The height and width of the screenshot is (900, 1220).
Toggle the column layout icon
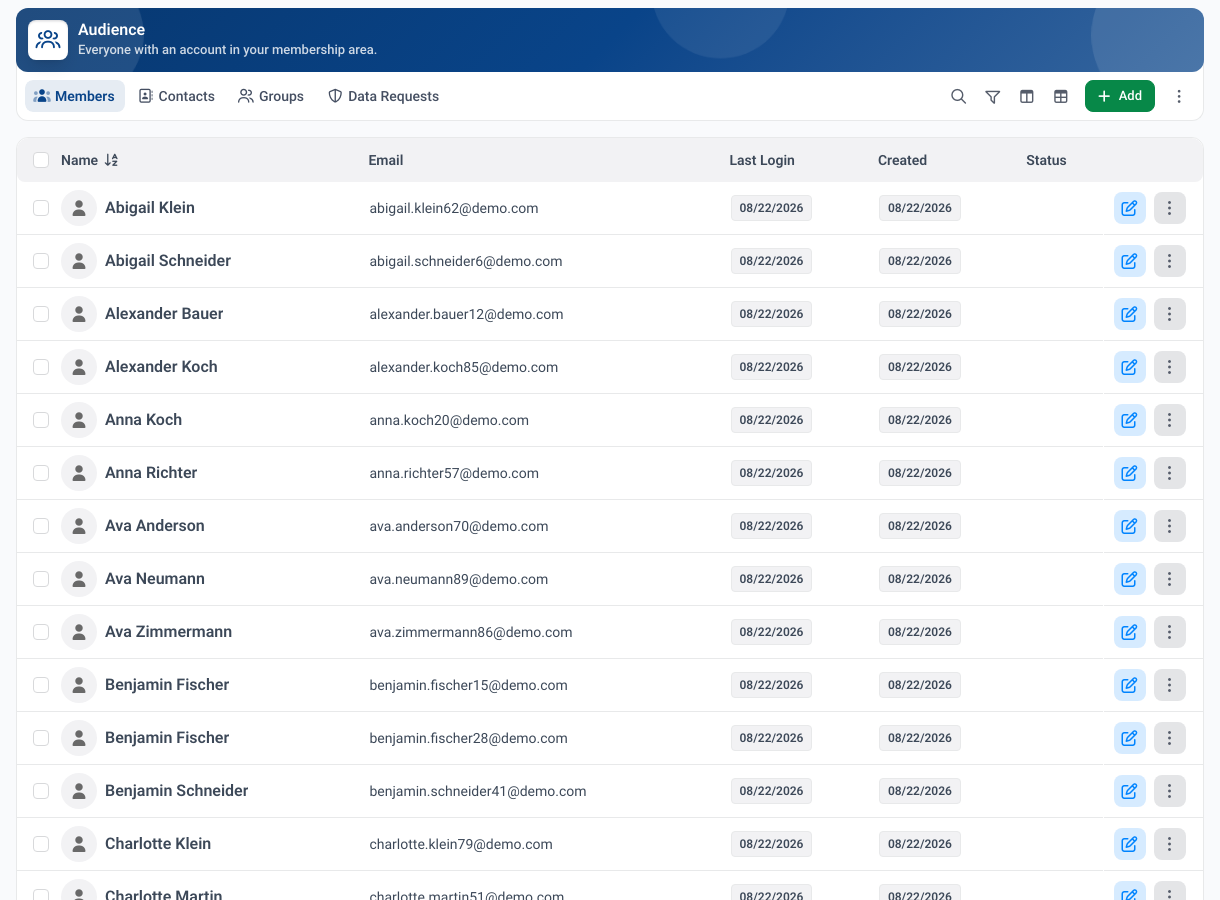pos(1026,96)
